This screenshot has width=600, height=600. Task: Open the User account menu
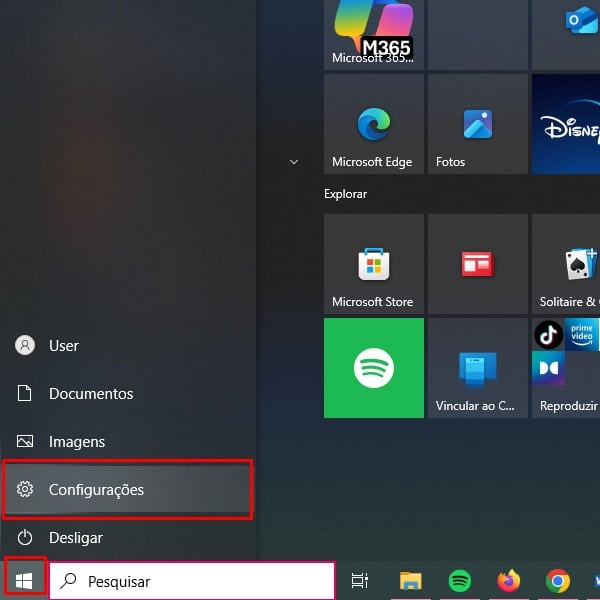pyautogui.click(x=128, y=346)
